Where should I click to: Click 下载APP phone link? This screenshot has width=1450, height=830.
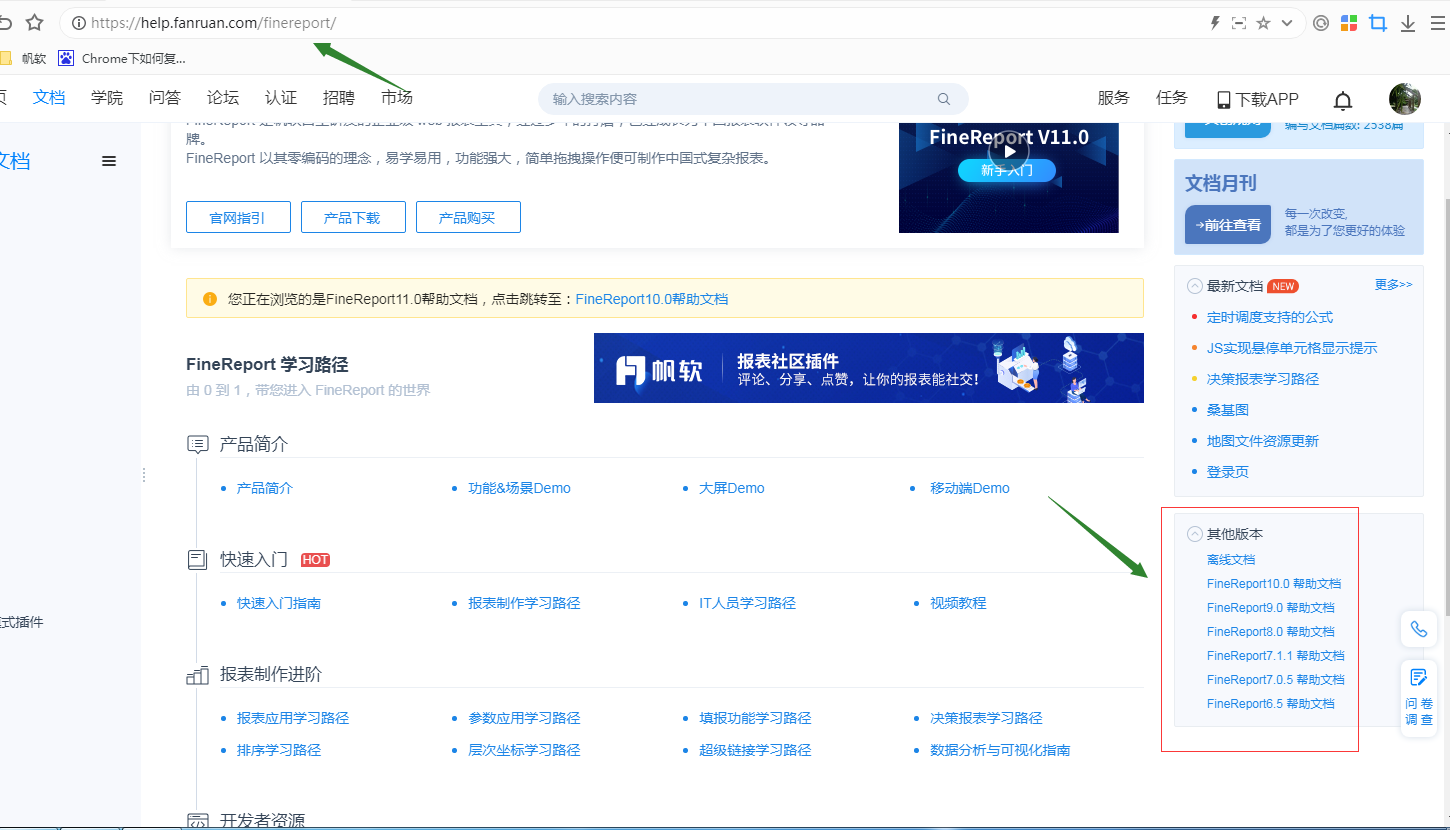tap(1257, 99)
